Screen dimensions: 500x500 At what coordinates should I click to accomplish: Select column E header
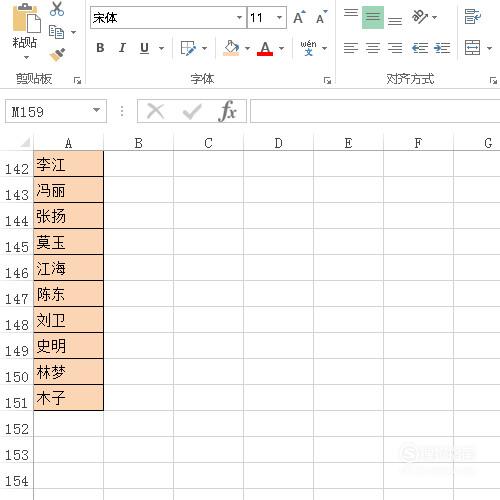point(348,143)
